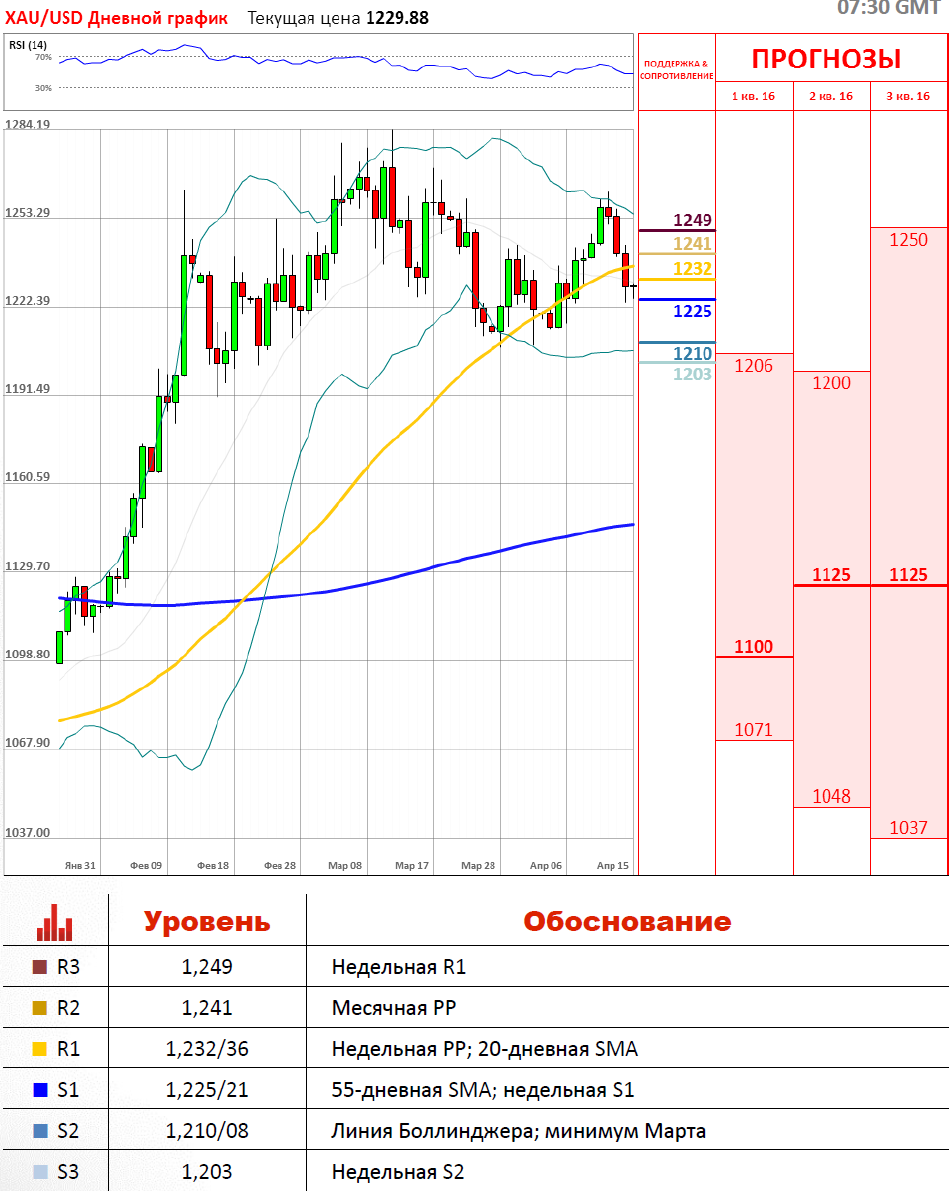The width and height of the screenshot is (950, 1191).
Task: Click the 'Апр 15' date axis label
Action: coord(613,865)
